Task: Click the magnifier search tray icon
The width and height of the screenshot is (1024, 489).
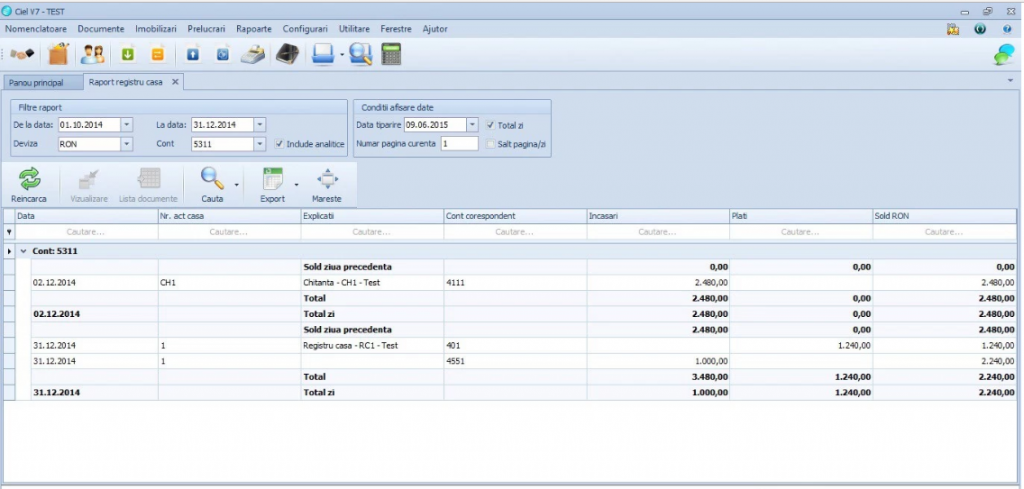Action: coord(360,54)
